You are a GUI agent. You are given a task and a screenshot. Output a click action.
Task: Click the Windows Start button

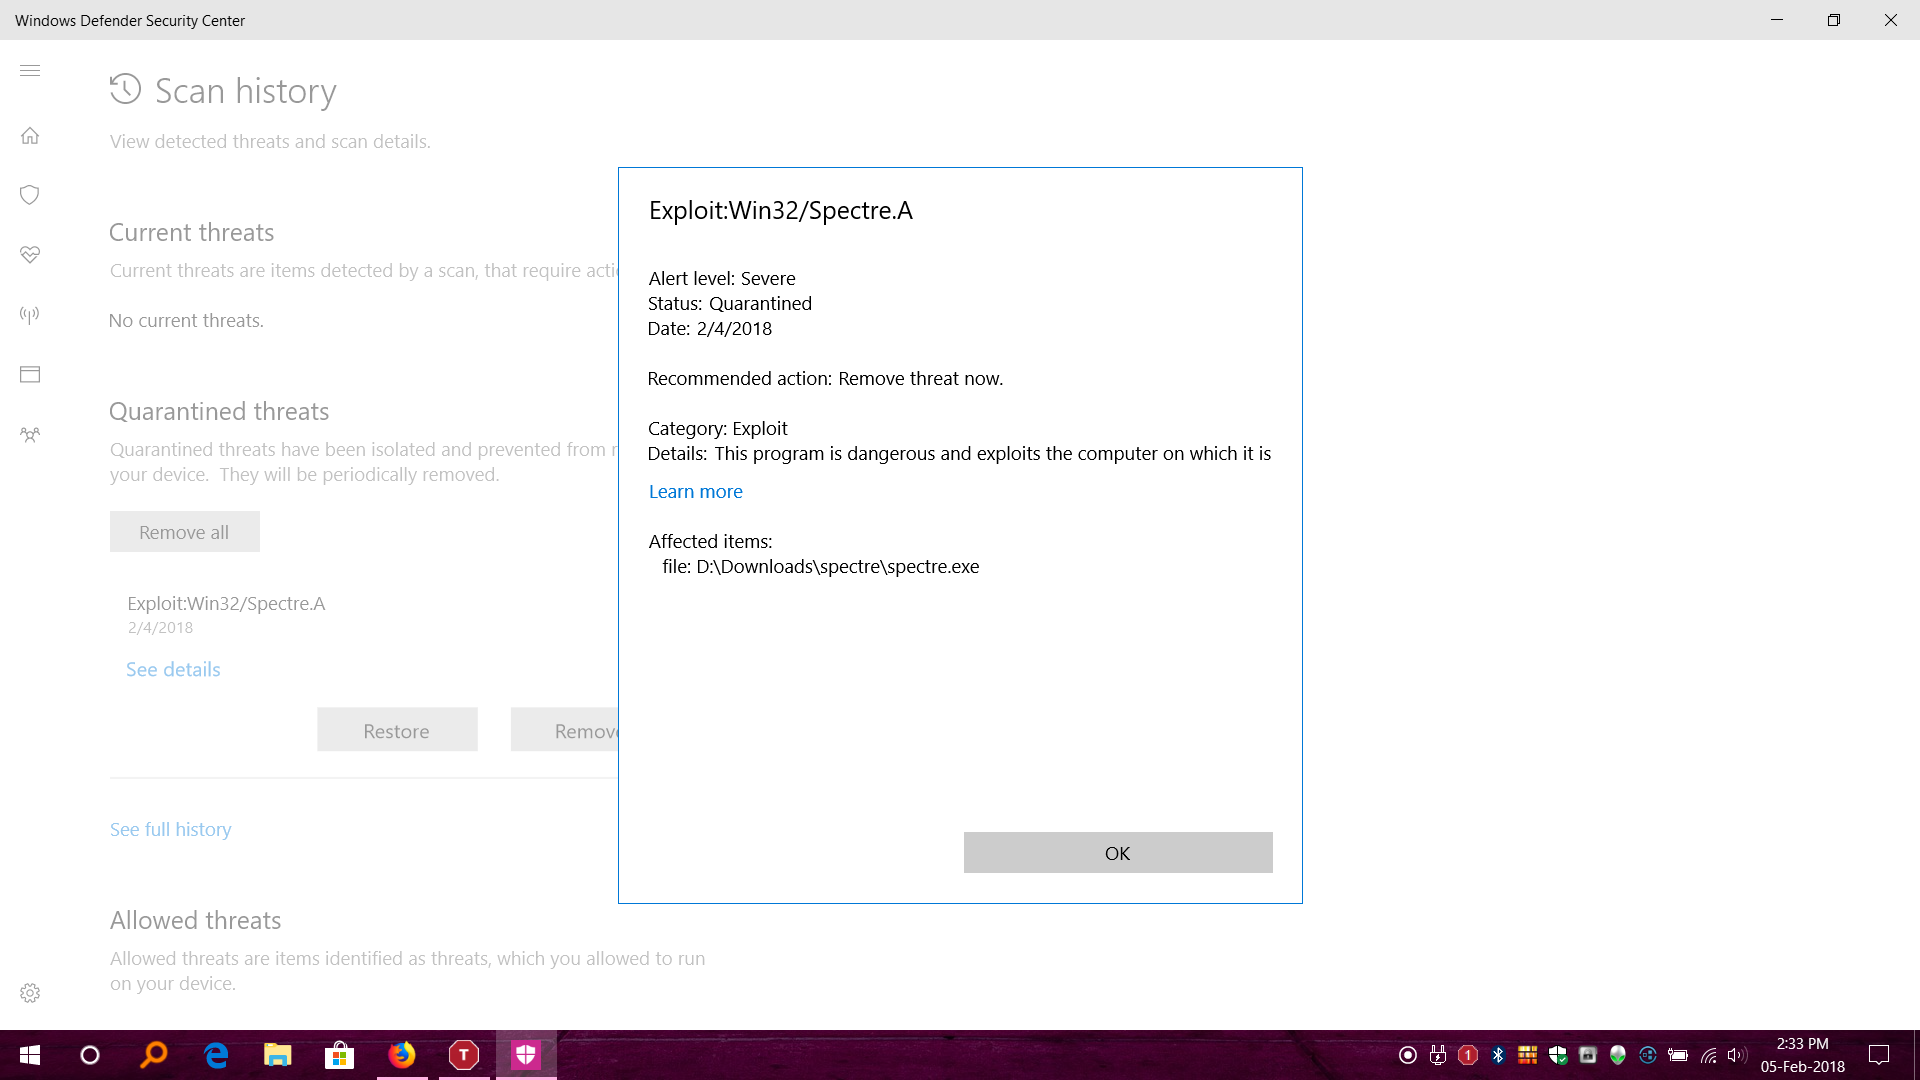pyautogui.click(x=30, y=1055)
